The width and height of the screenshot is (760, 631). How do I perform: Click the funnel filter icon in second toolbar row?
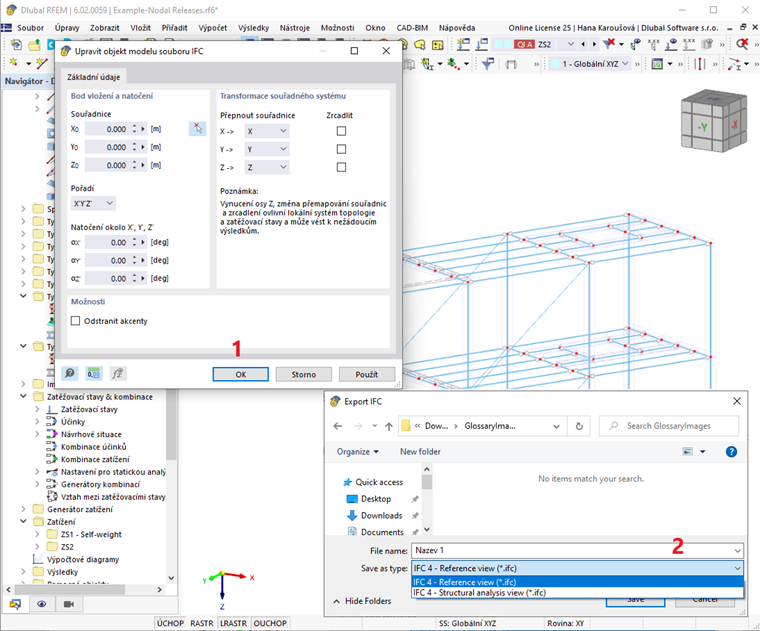[488, 63]
